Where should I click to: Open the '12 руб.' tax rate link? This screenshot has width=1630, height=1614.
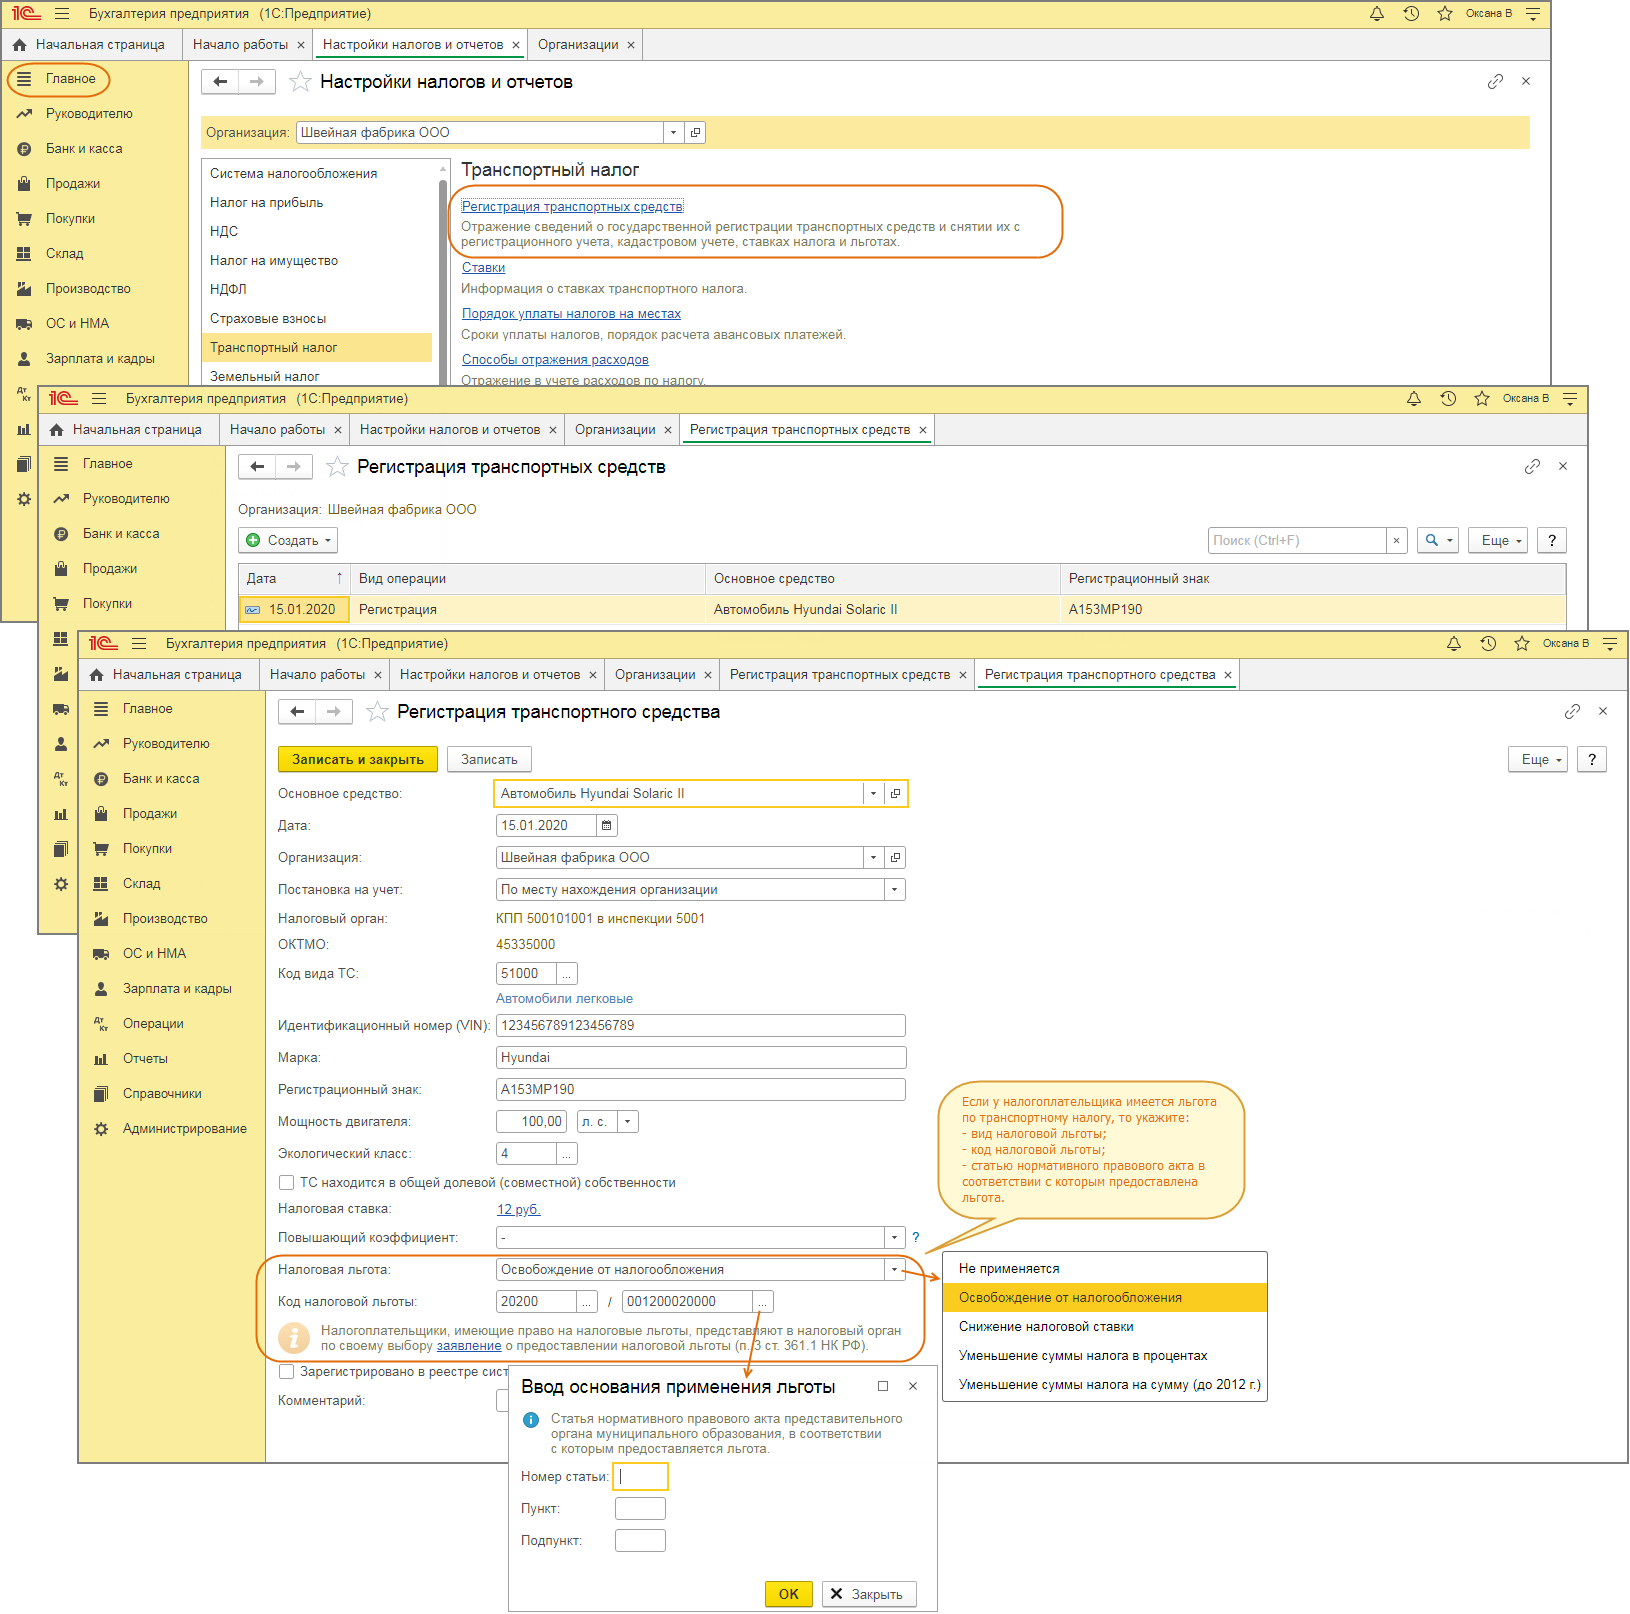[x=518, y=1210]
